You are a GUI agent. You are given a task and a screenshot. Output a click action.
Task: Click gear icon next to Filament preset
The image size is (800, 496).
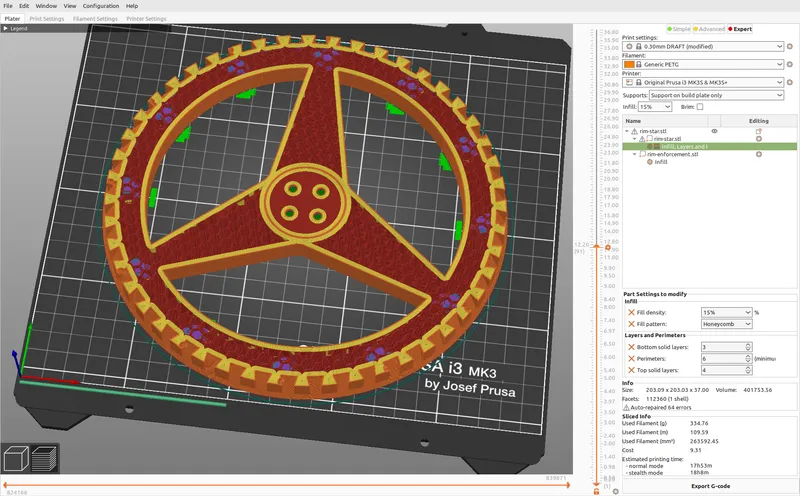[x=790, y=64]
